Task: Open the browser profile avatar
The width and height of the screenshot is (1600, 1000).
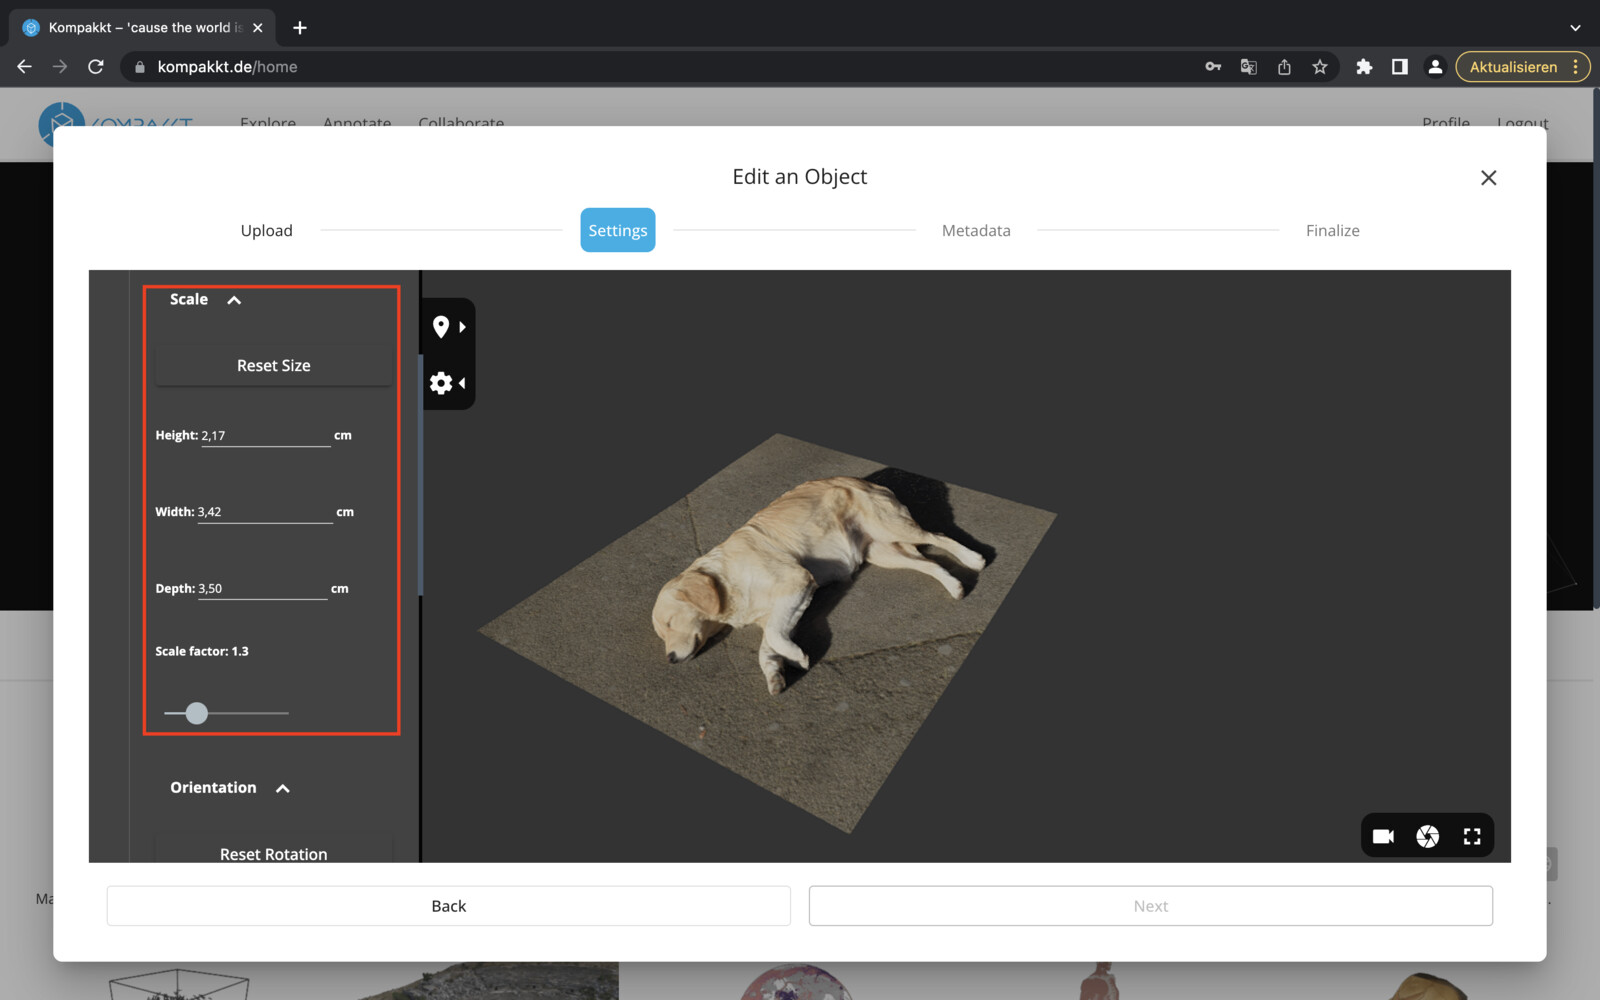Action: pos(1435,67)
